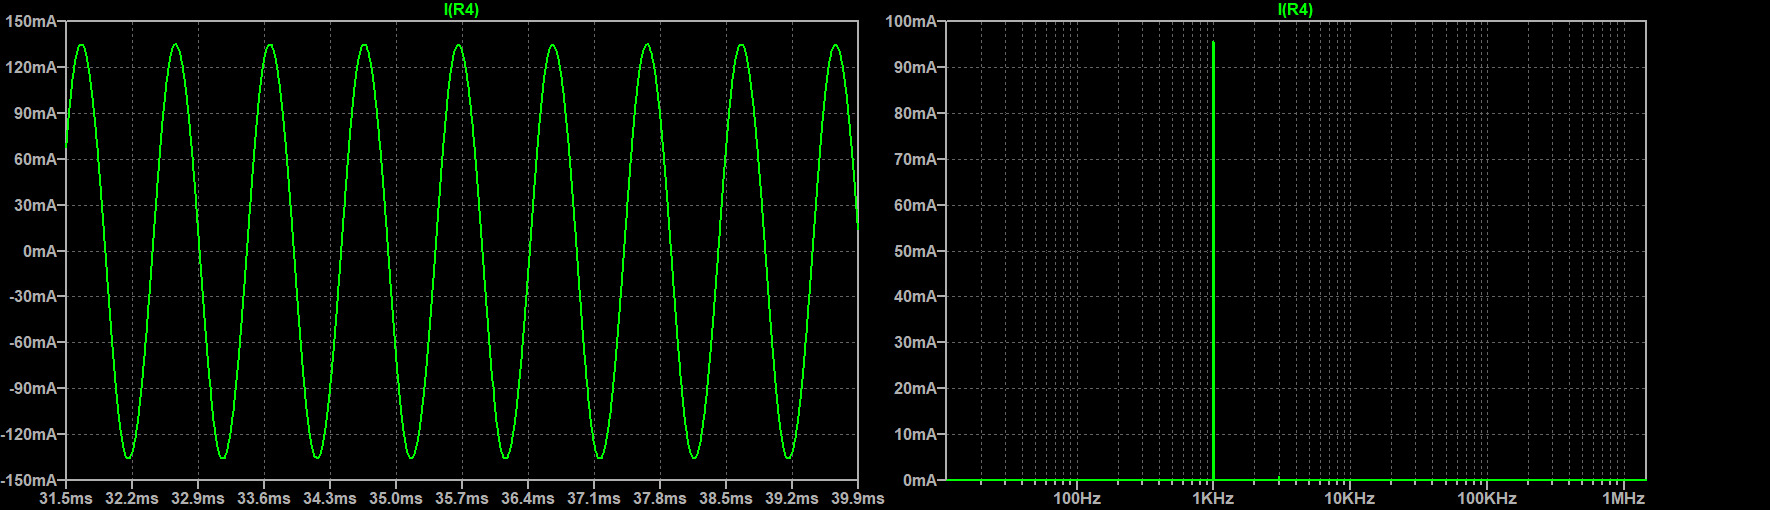Click the 90mA label on FFT plot axis
The width and height of the screenshot is (1770, 510).
(x=915, y=67)
